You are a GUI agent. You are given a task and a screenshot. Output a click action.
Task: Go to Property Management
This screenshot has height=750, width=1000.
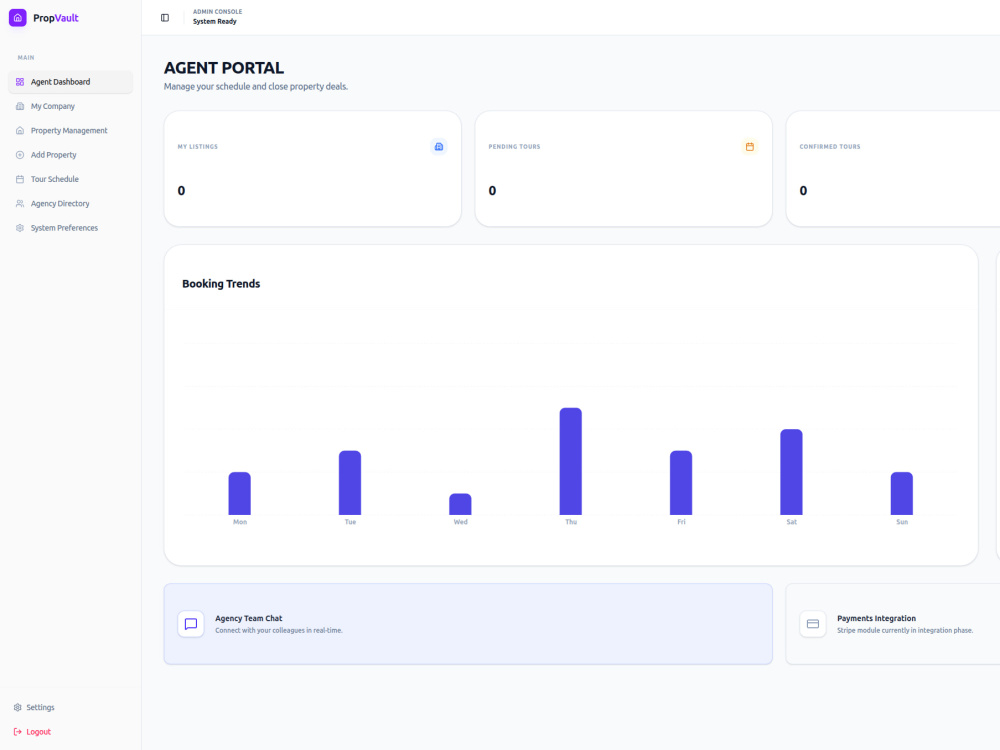point(70,130)
